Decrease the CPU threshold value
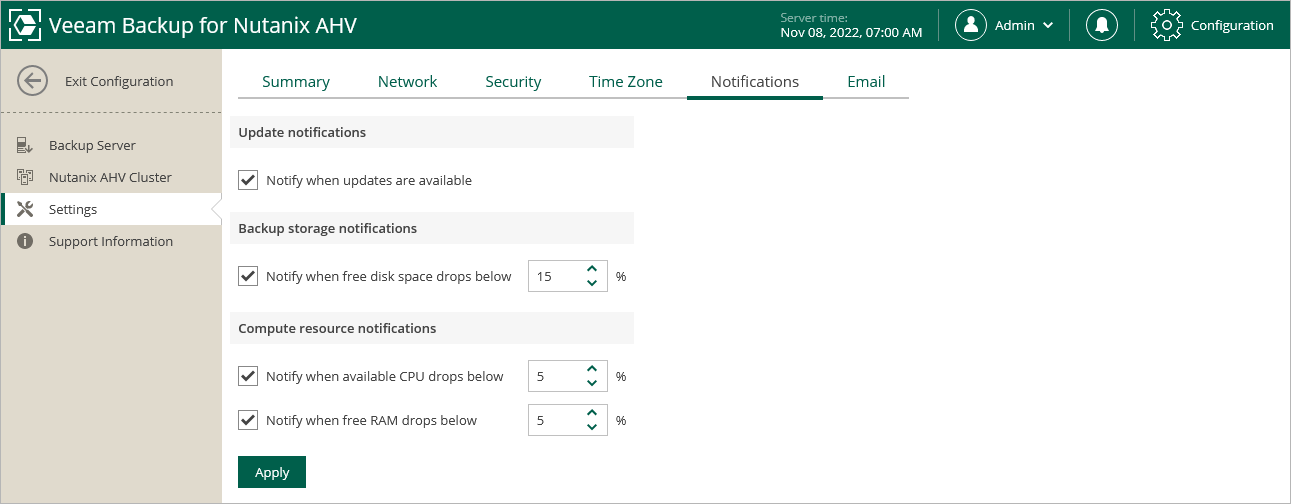This screenshot has height=504, width=1291. click(x=592, y=384)
